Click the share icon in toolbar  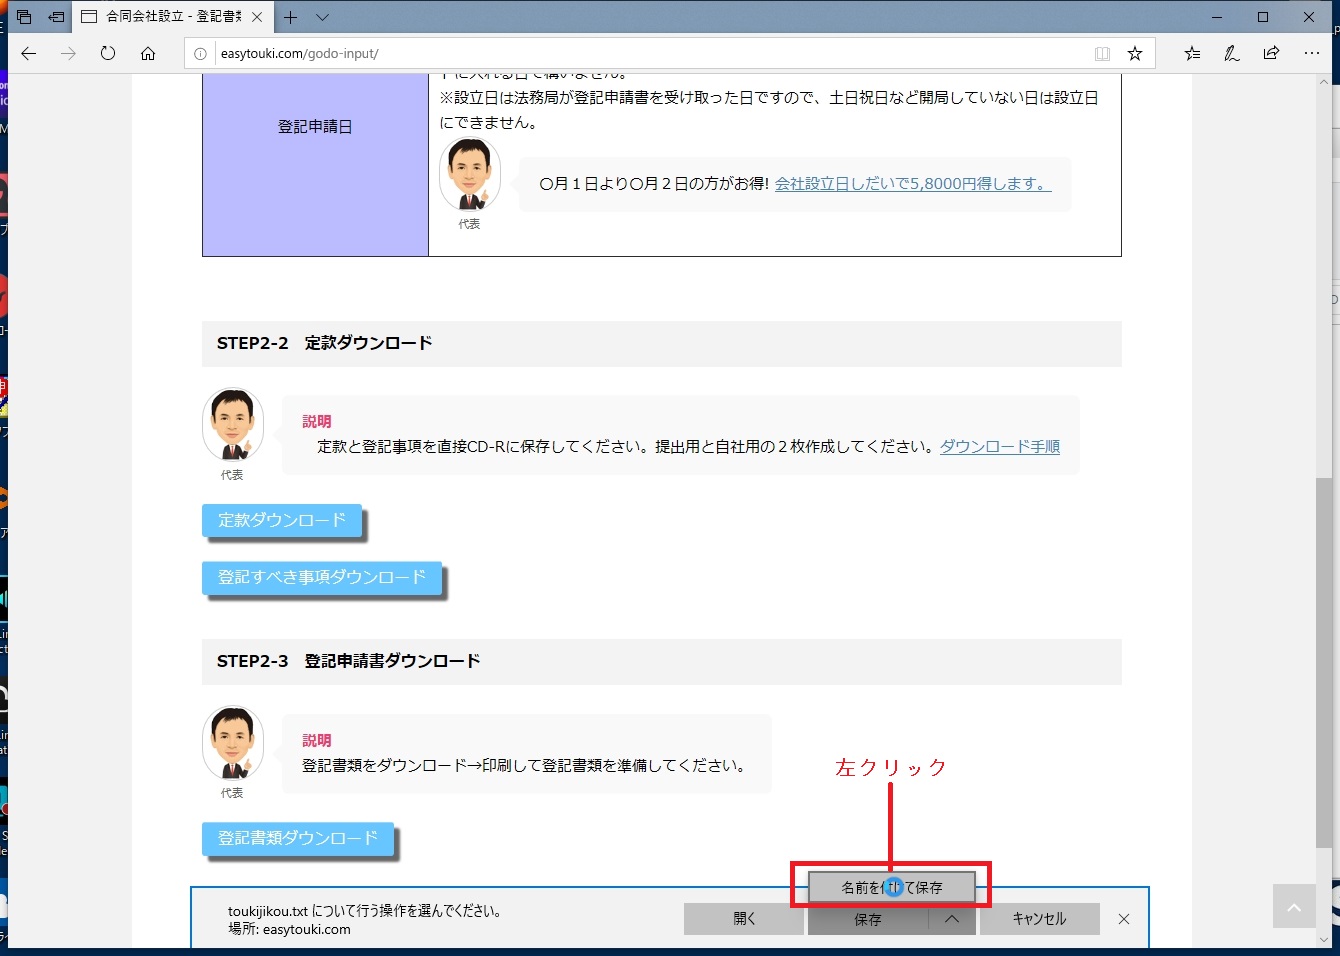[1271, 54]
